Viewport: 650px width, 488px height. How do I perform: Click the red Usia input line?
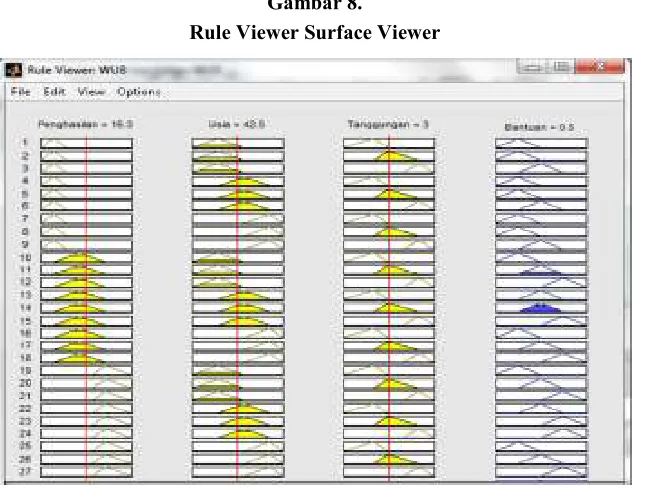[x=238, y=309]
